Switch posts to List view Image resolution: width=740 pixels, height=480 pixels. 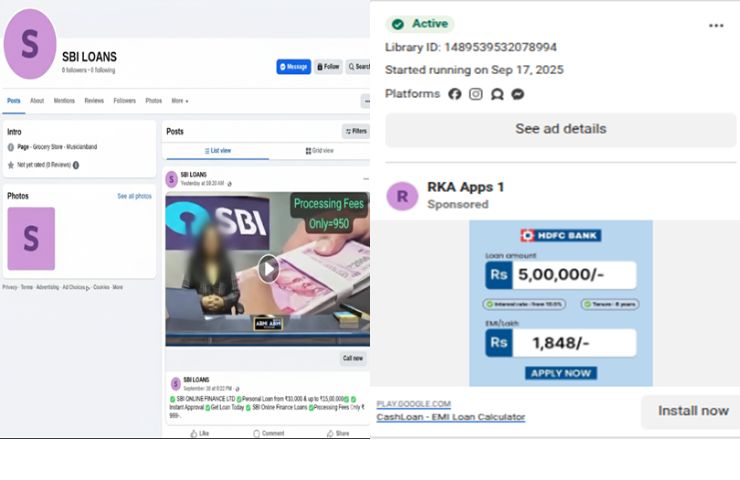coord(217,151)
